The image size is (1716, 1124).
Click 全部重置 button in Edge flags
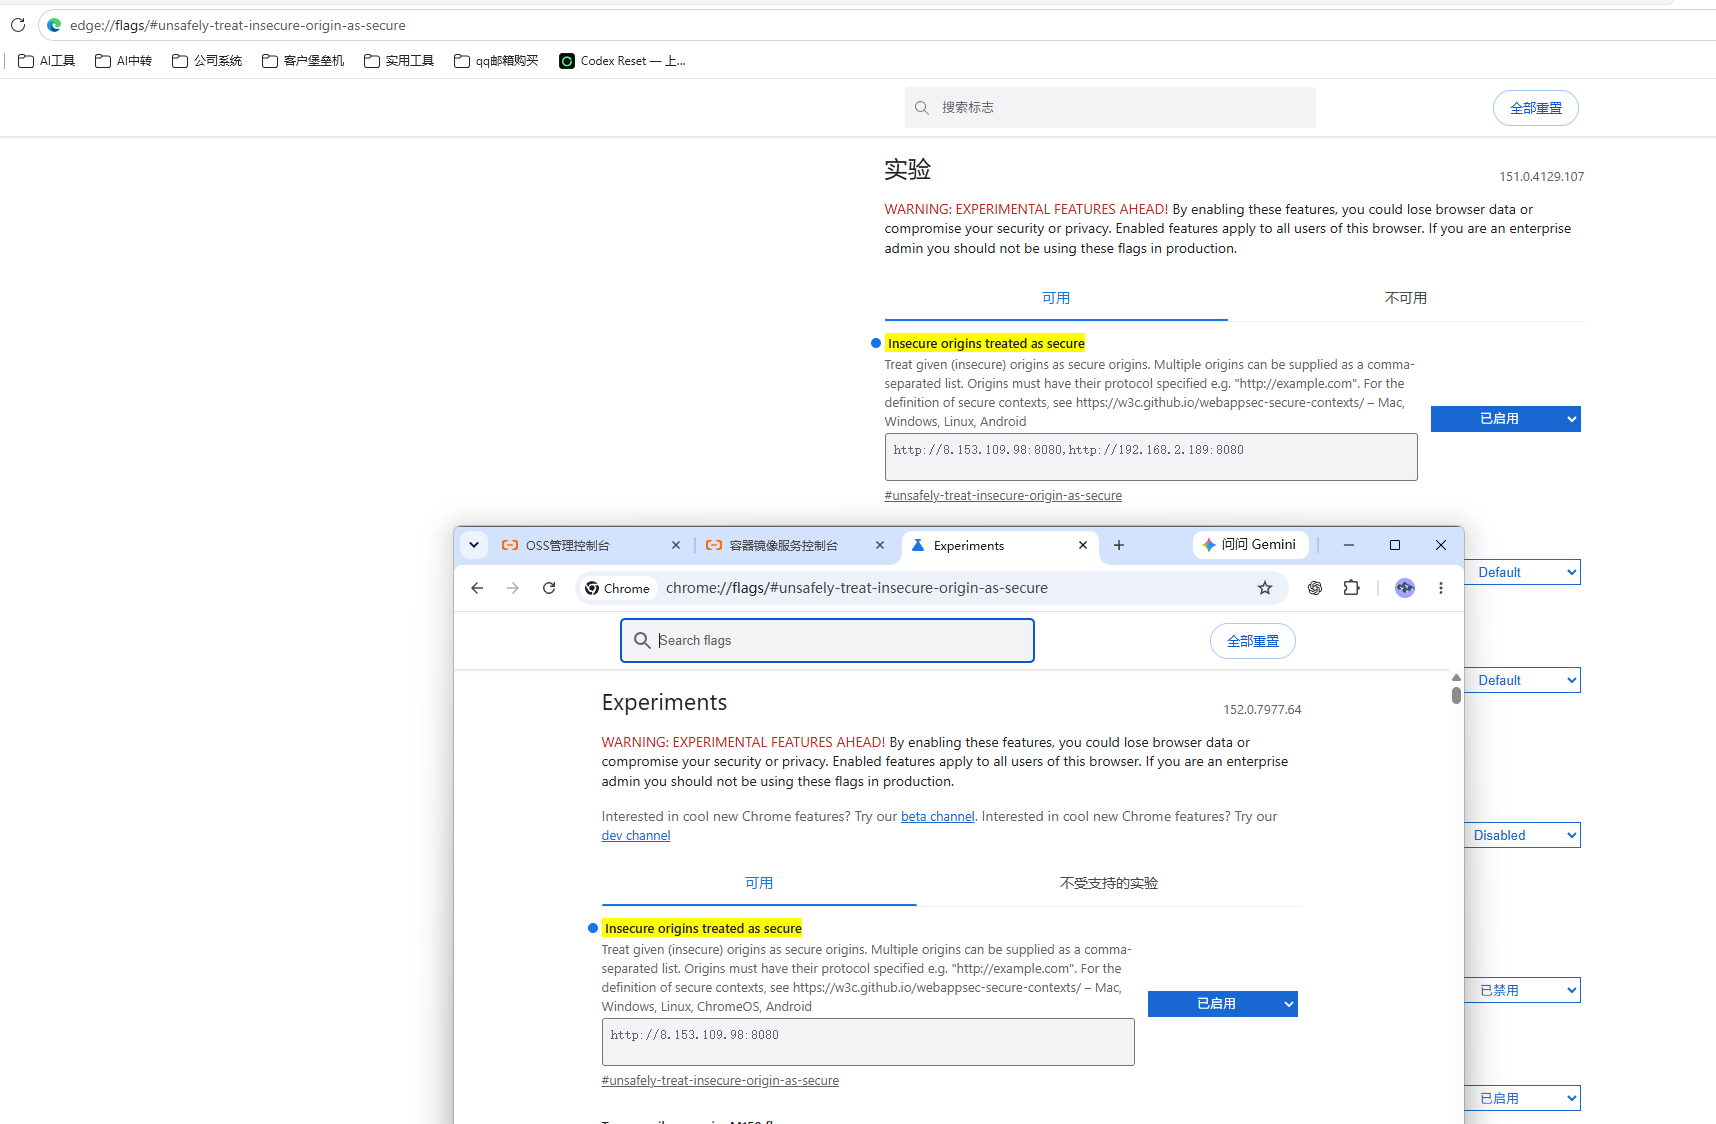click(1536, 108)
